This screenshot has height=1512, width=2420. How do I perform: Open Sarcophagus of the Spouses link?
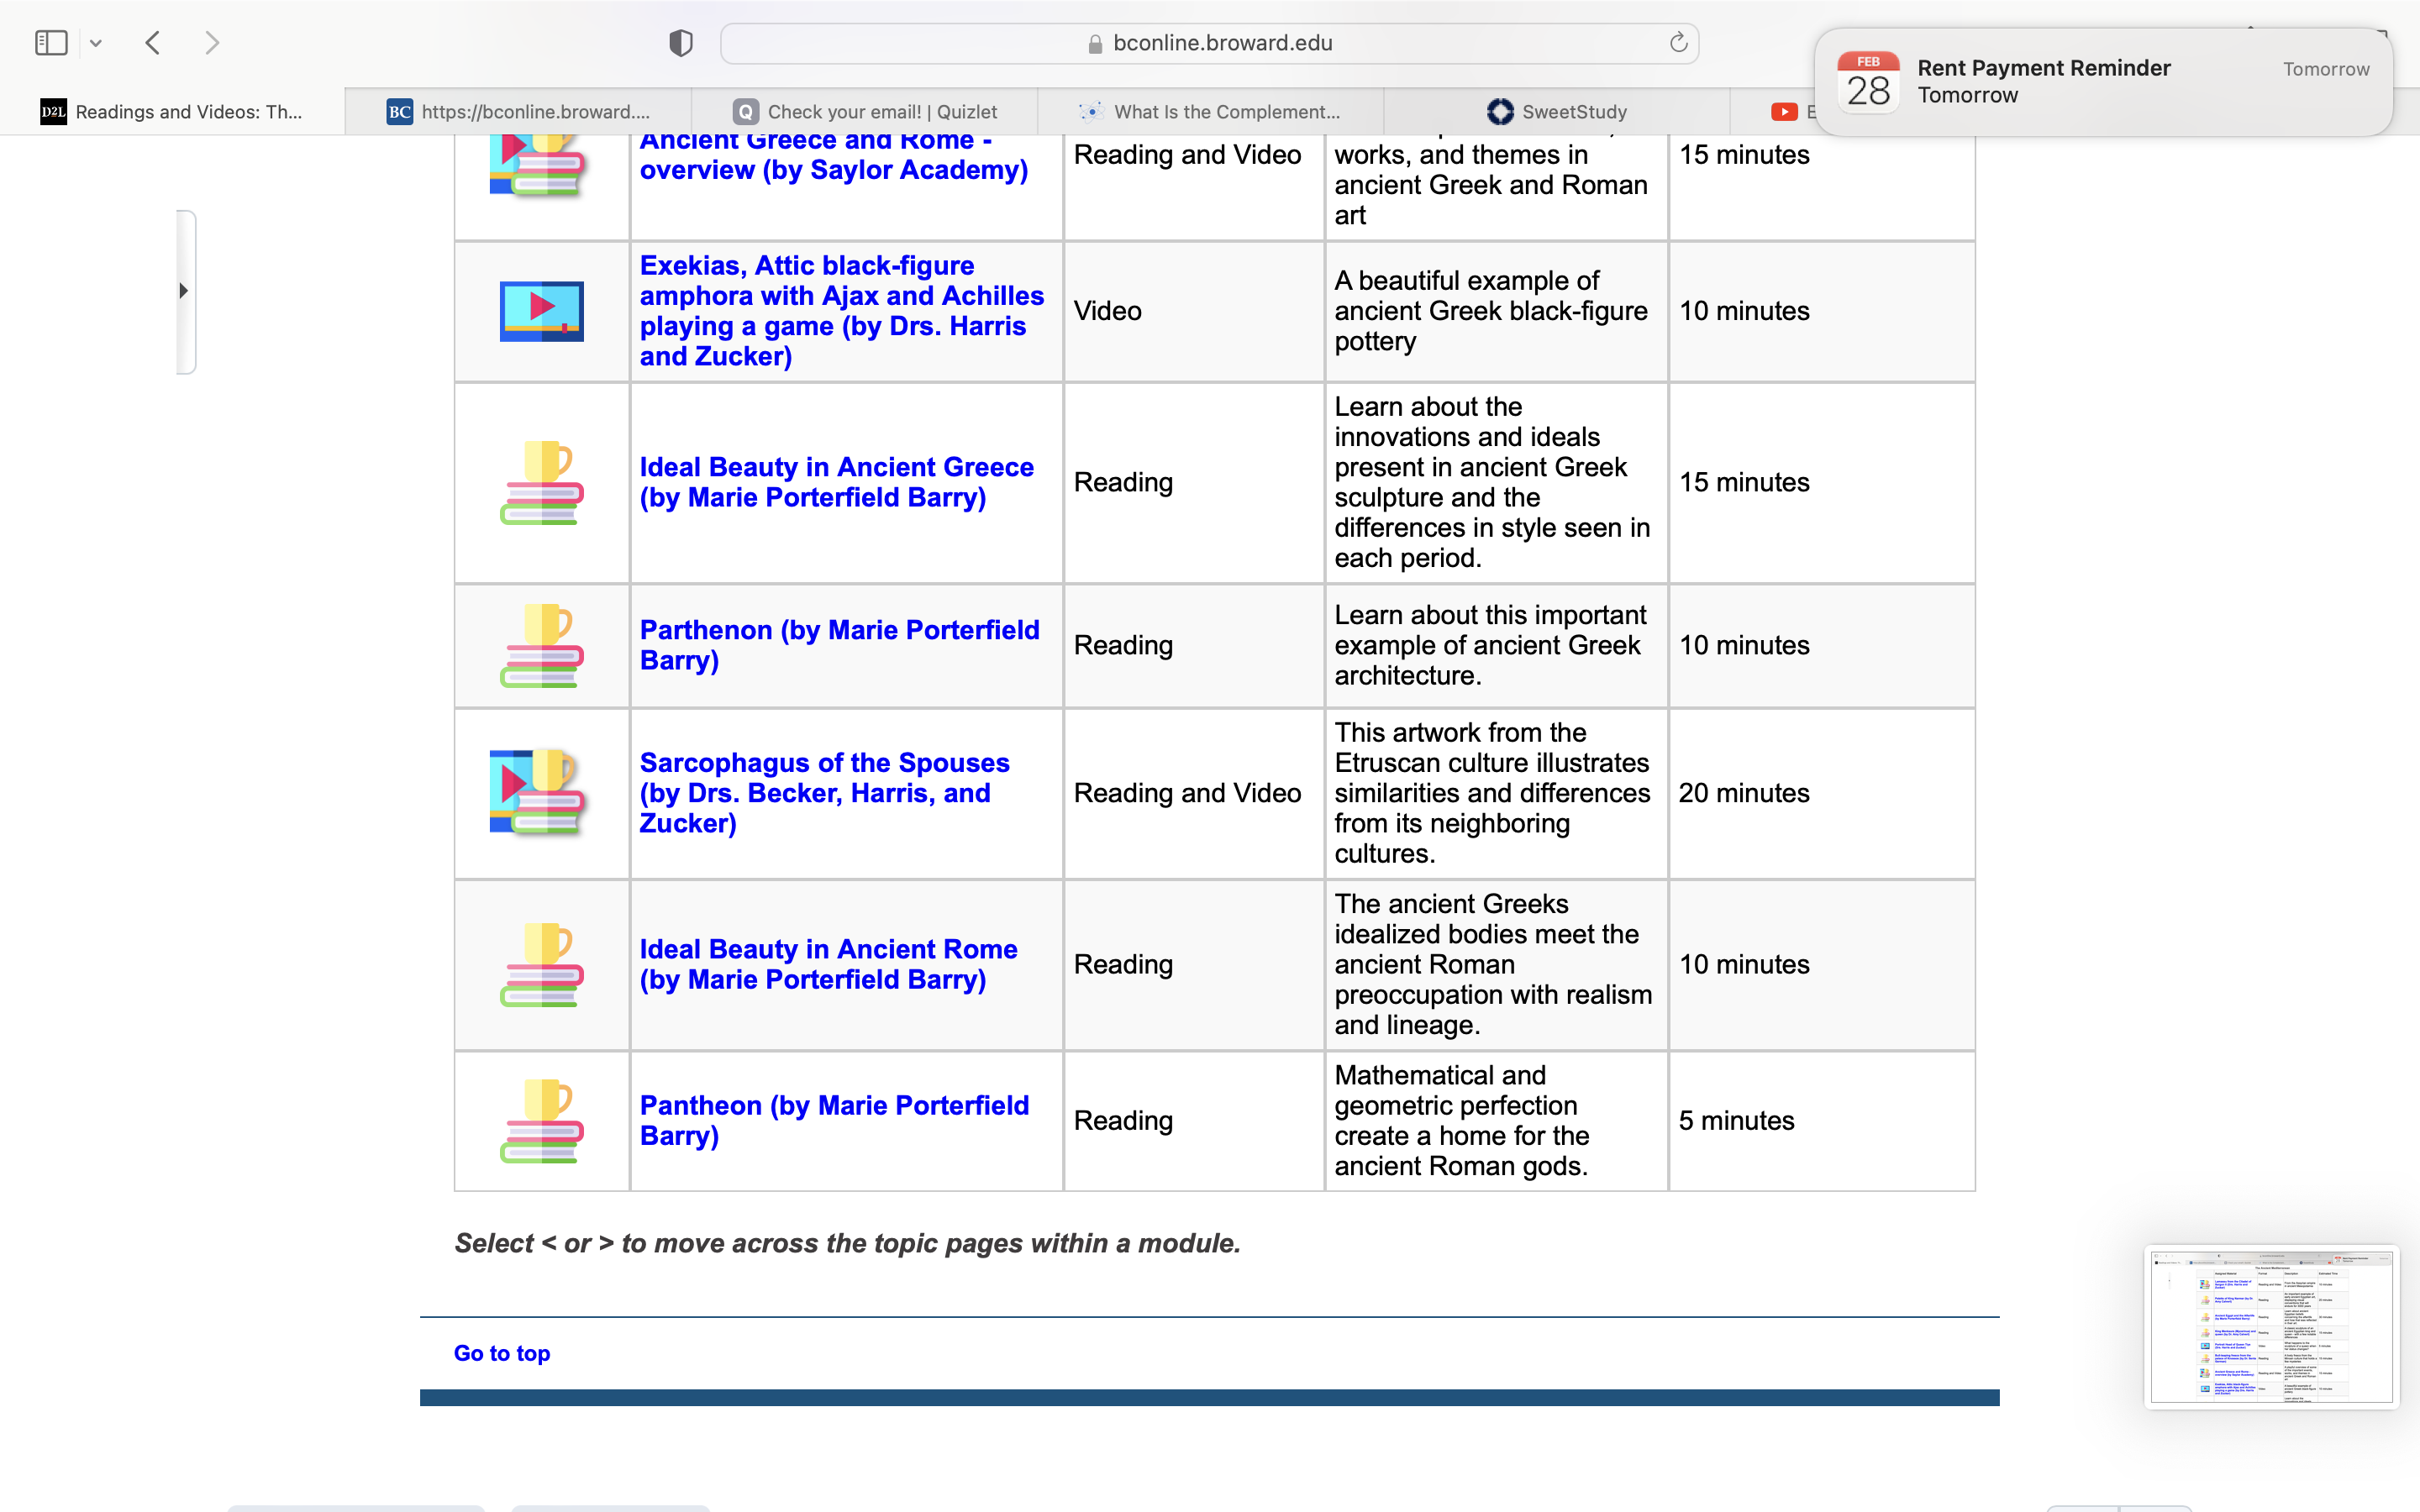click(825, 793)
